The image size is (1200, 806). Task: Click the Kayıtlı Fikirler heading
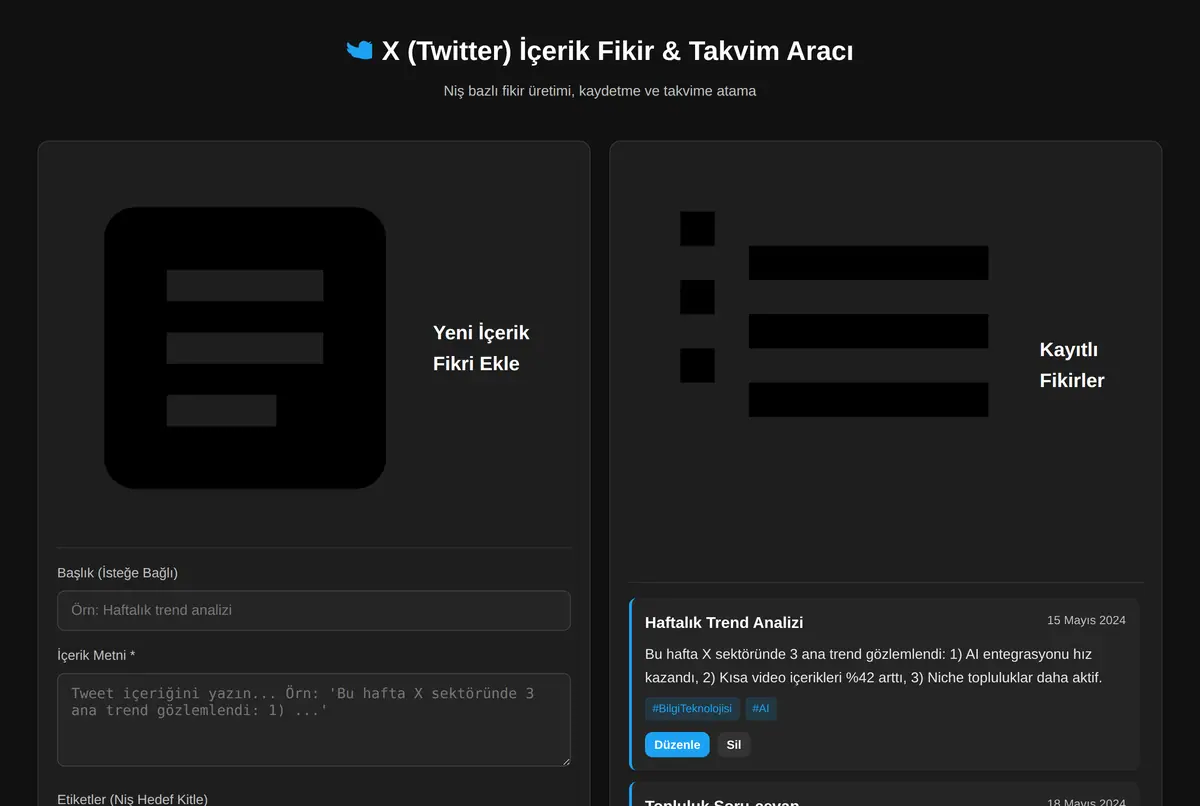(1072, 365)
